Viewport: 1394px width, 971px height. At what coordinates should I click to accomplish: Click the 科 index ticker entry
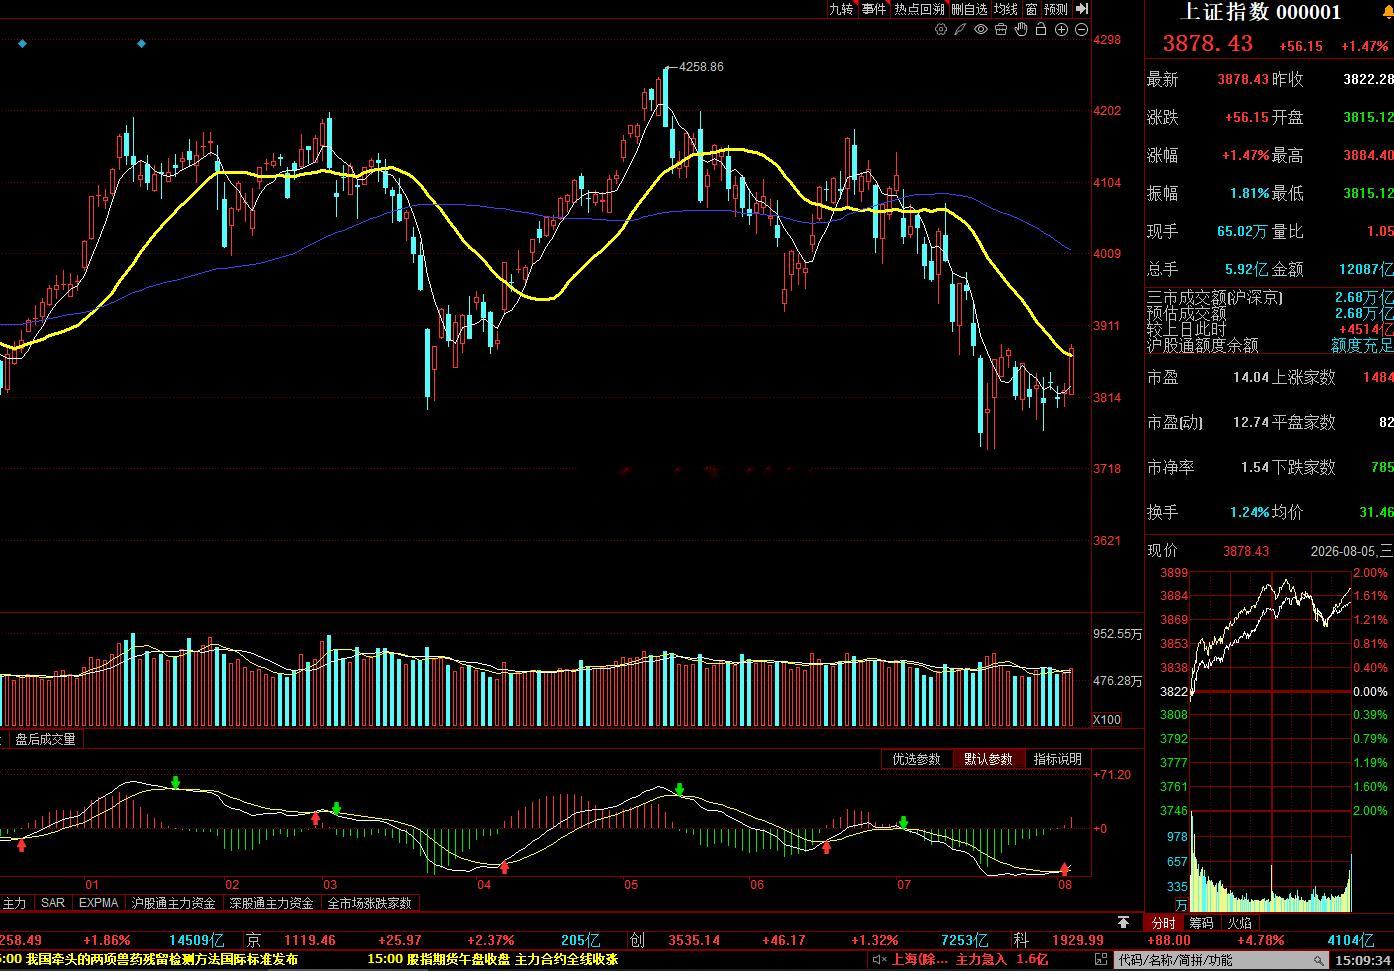[1021, 941]
